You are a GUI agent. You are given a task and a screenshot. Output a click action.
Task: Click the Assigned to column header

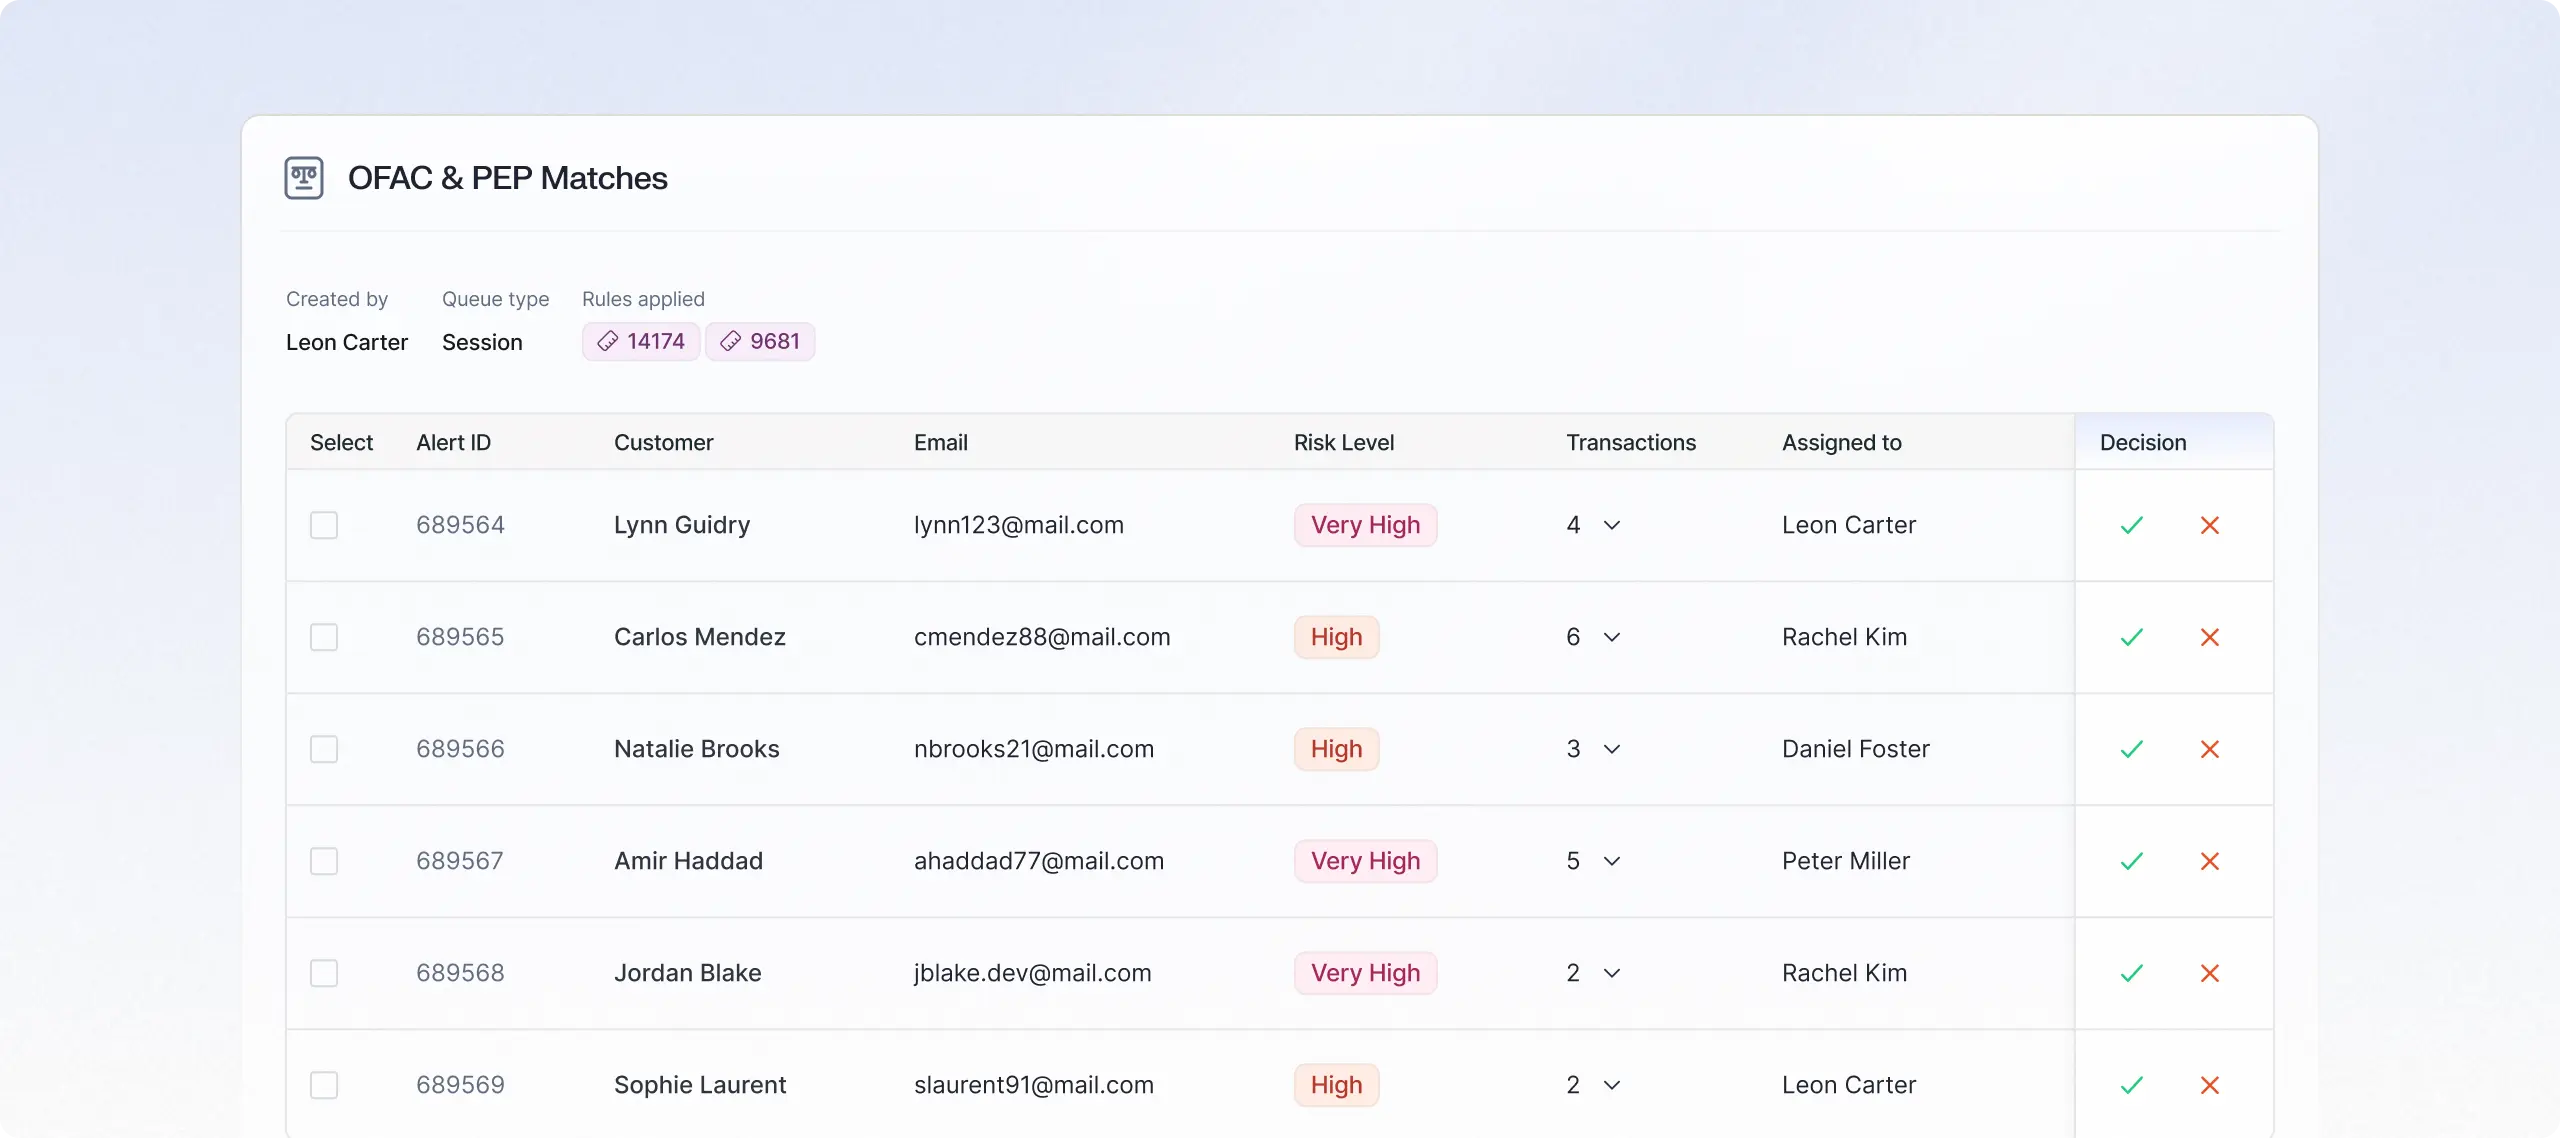click(x=1841, y=442)
